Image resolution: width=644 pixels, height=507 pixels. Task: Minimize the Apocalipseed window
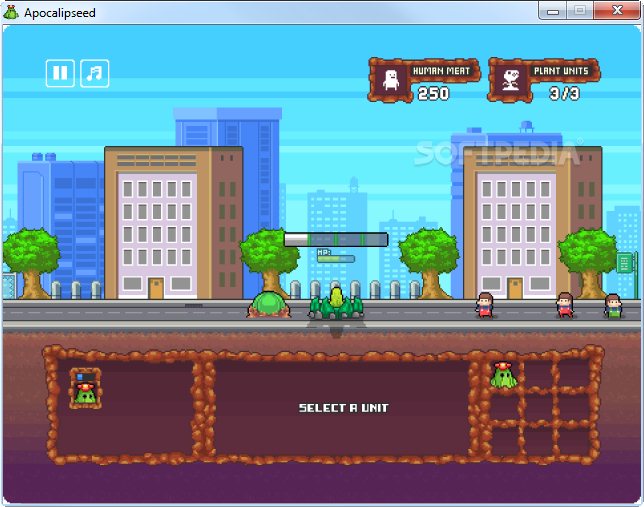pos(553,11)
